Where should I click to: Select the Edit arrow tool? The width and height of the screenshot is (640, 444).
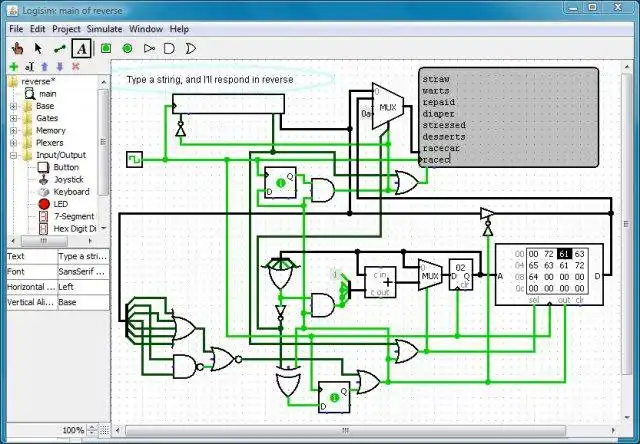pos(38,49)
